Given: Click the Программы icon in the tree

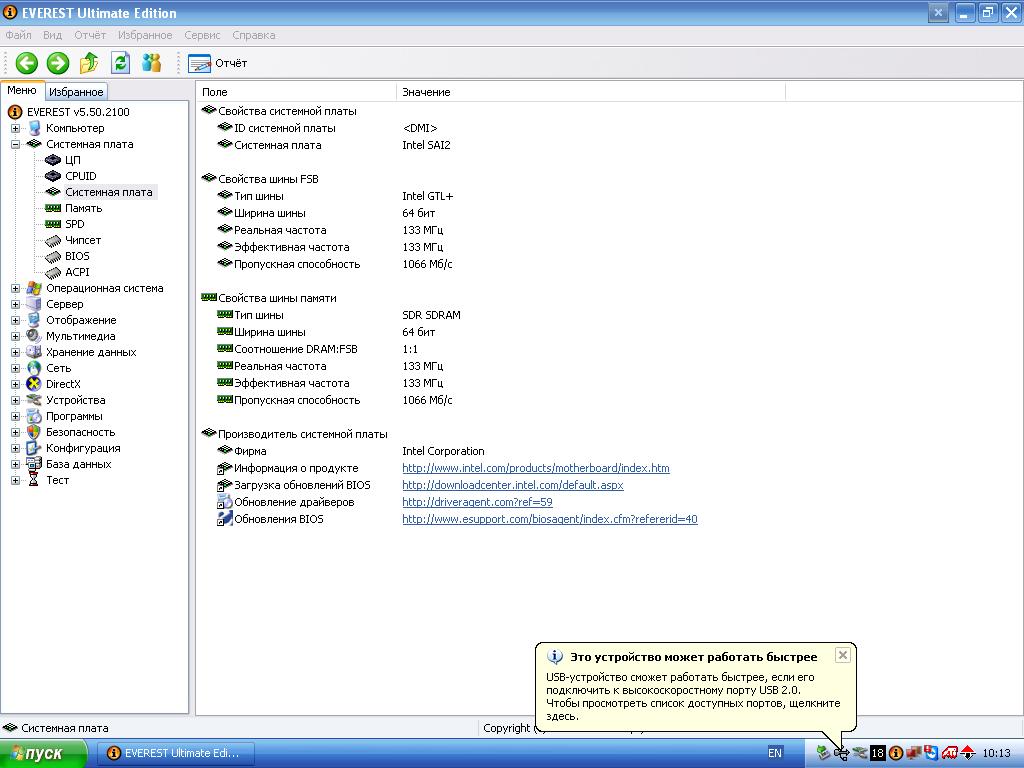Looking at the screenshot, I should [34, 417].
